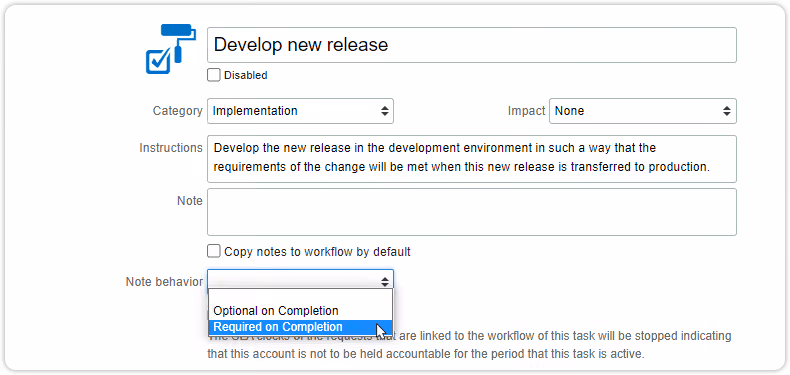Screen dimensions: 790x375
Task: Edit the subject field 'Develop new release'
Action: pyautogui.click(x=472, y=45)
